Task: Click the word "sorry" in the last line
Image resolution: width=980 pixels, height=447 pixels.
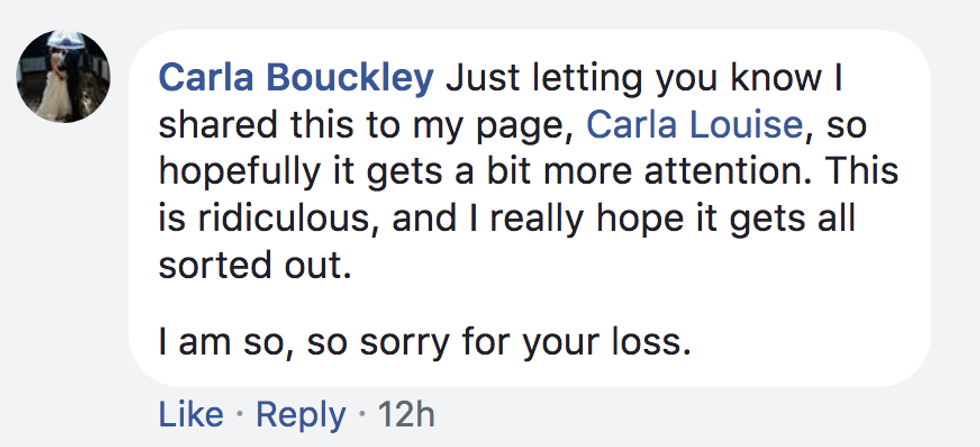Action: click(x=431, y=342)
